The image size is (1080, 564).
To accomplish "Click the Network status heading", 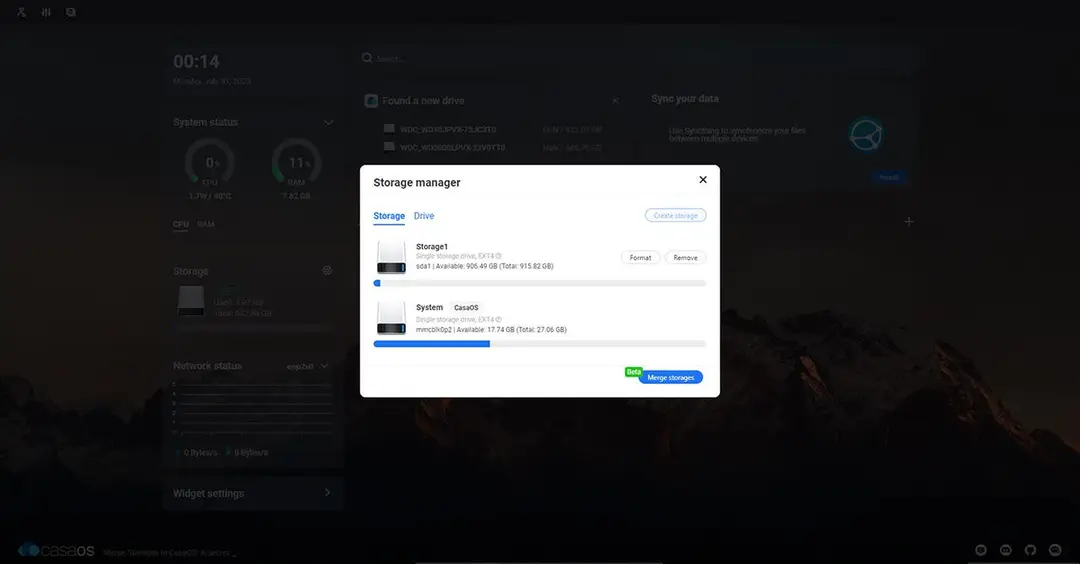I will click(207, 366).
